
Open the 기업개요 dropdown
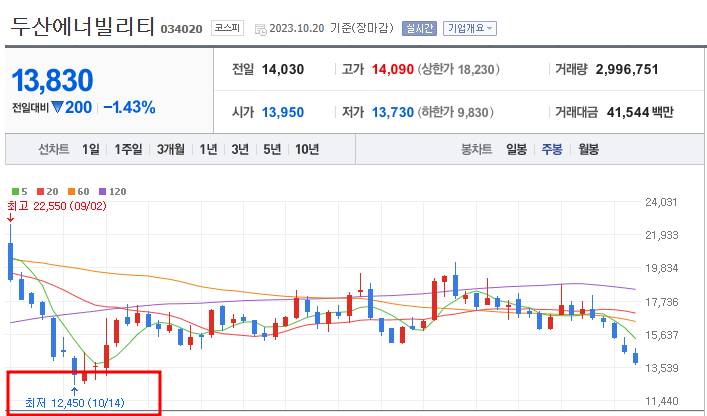point(469,28)
